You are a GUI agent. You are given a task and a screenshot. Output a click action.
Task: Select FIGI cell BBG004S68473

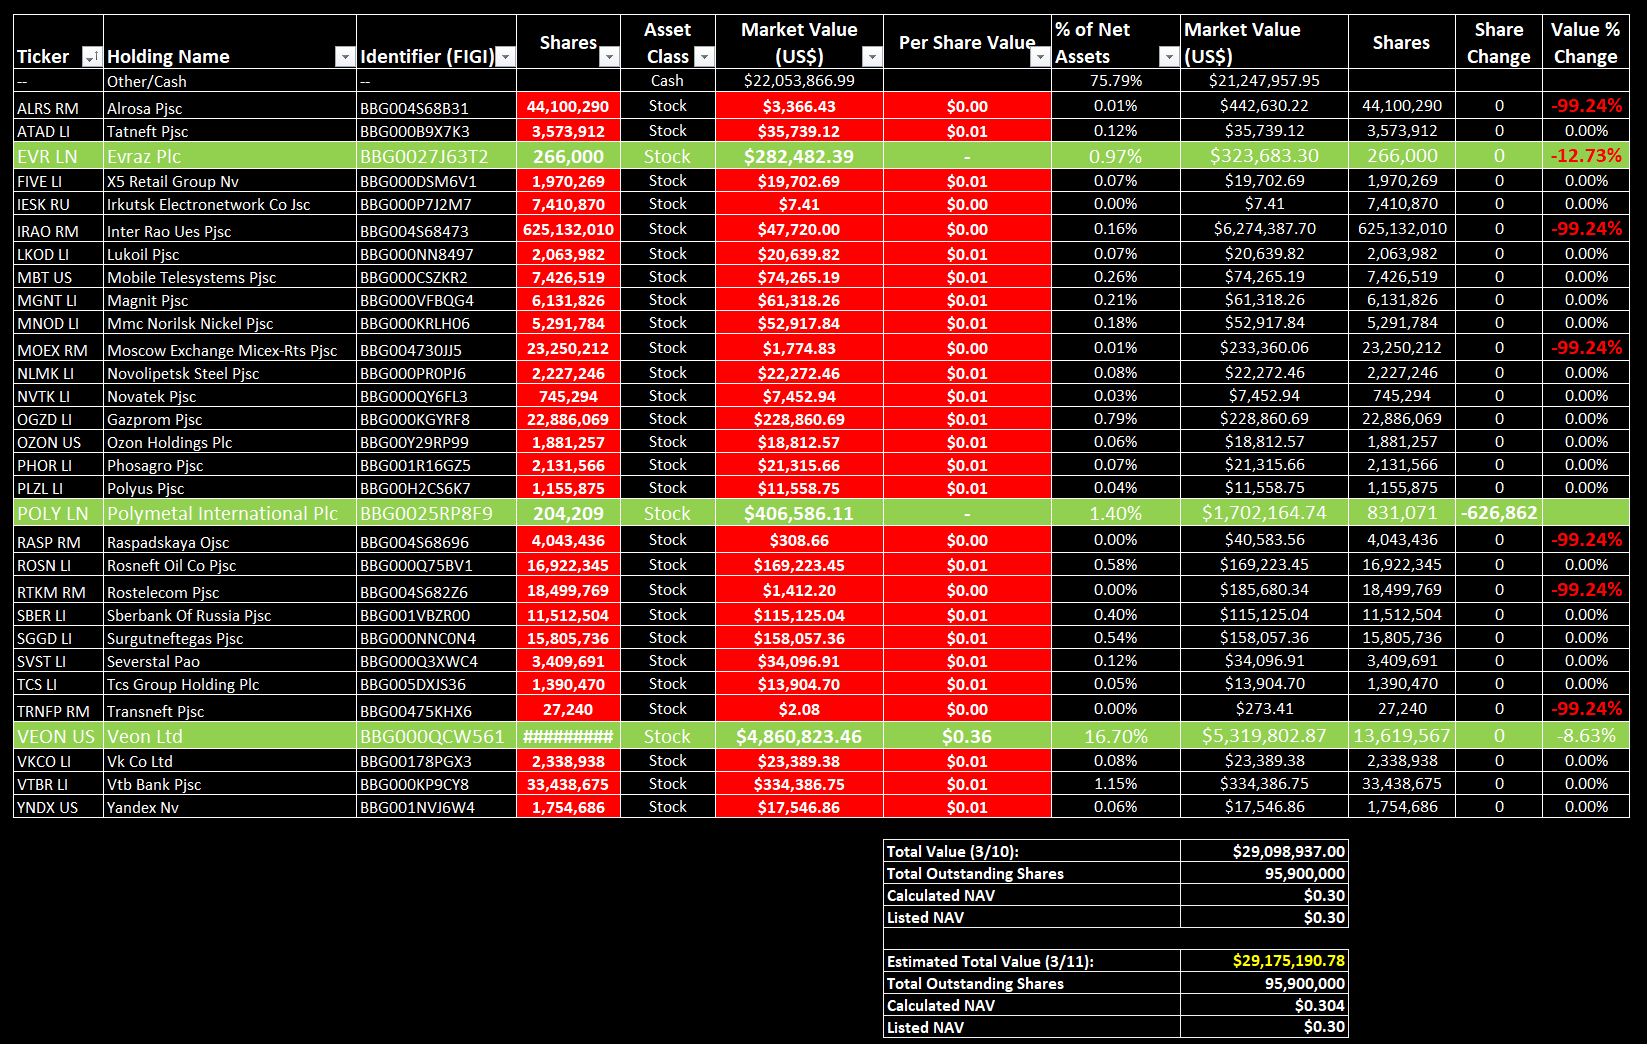pos(436,230)
